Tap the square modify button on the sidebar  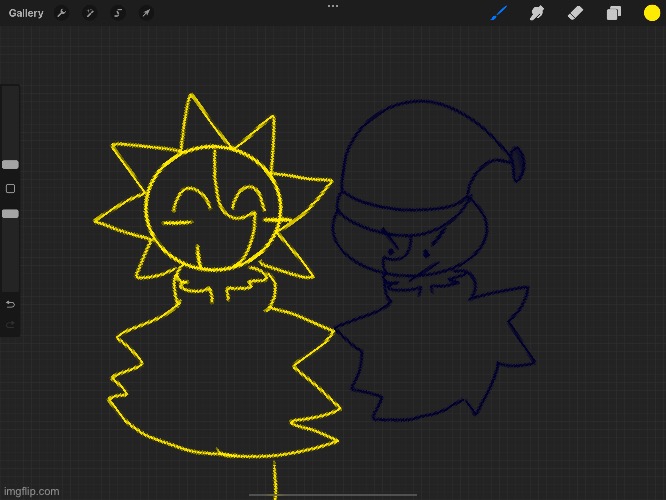click(10, 189)
